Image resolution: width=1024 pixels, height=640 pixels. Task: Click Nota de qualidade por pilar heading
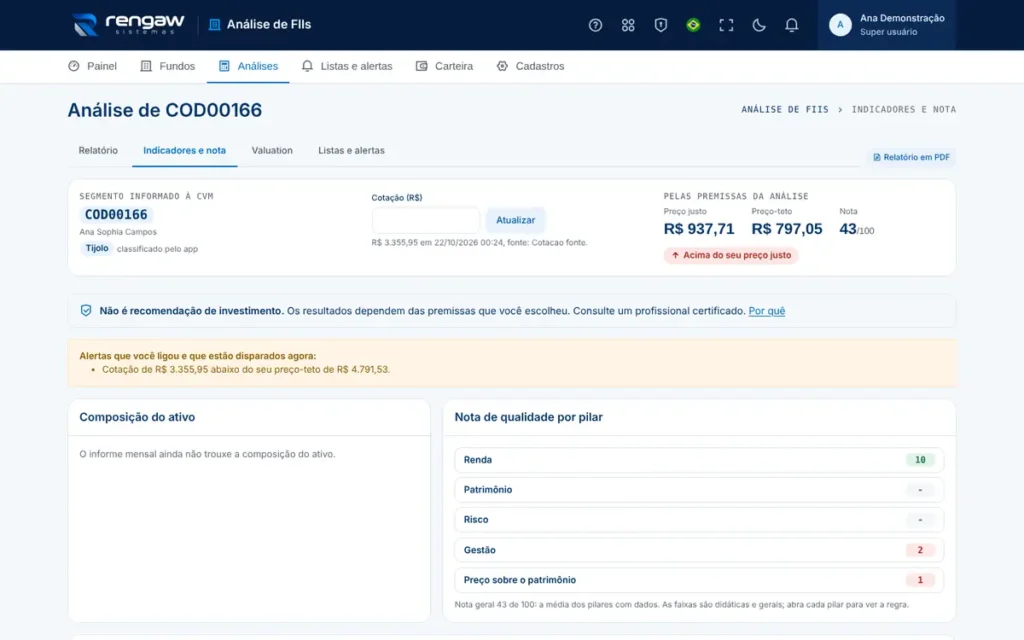(x=528, y=417)
